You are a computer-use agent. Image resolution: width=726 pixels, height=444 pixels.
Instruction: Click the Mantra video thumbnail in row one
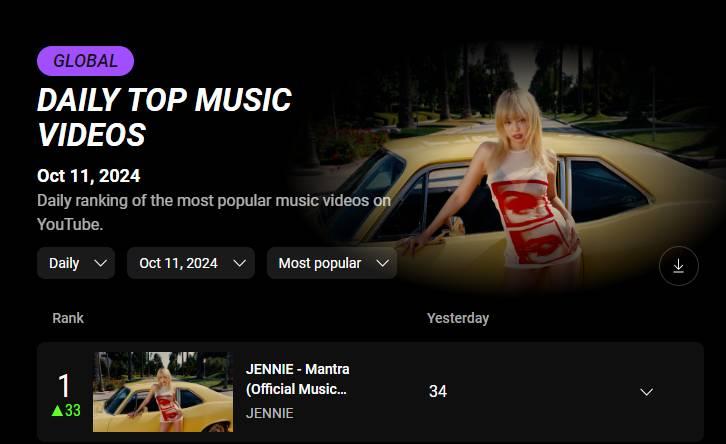pos(163,392)
